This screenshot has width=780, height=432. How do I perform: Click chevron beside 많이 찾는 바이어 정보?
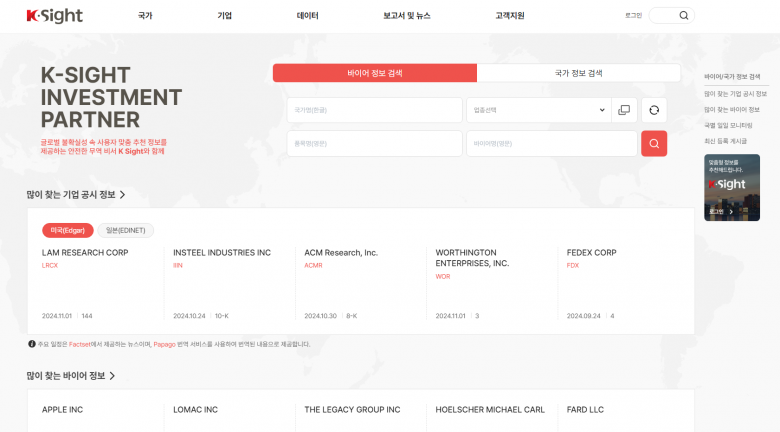[112, 376]
